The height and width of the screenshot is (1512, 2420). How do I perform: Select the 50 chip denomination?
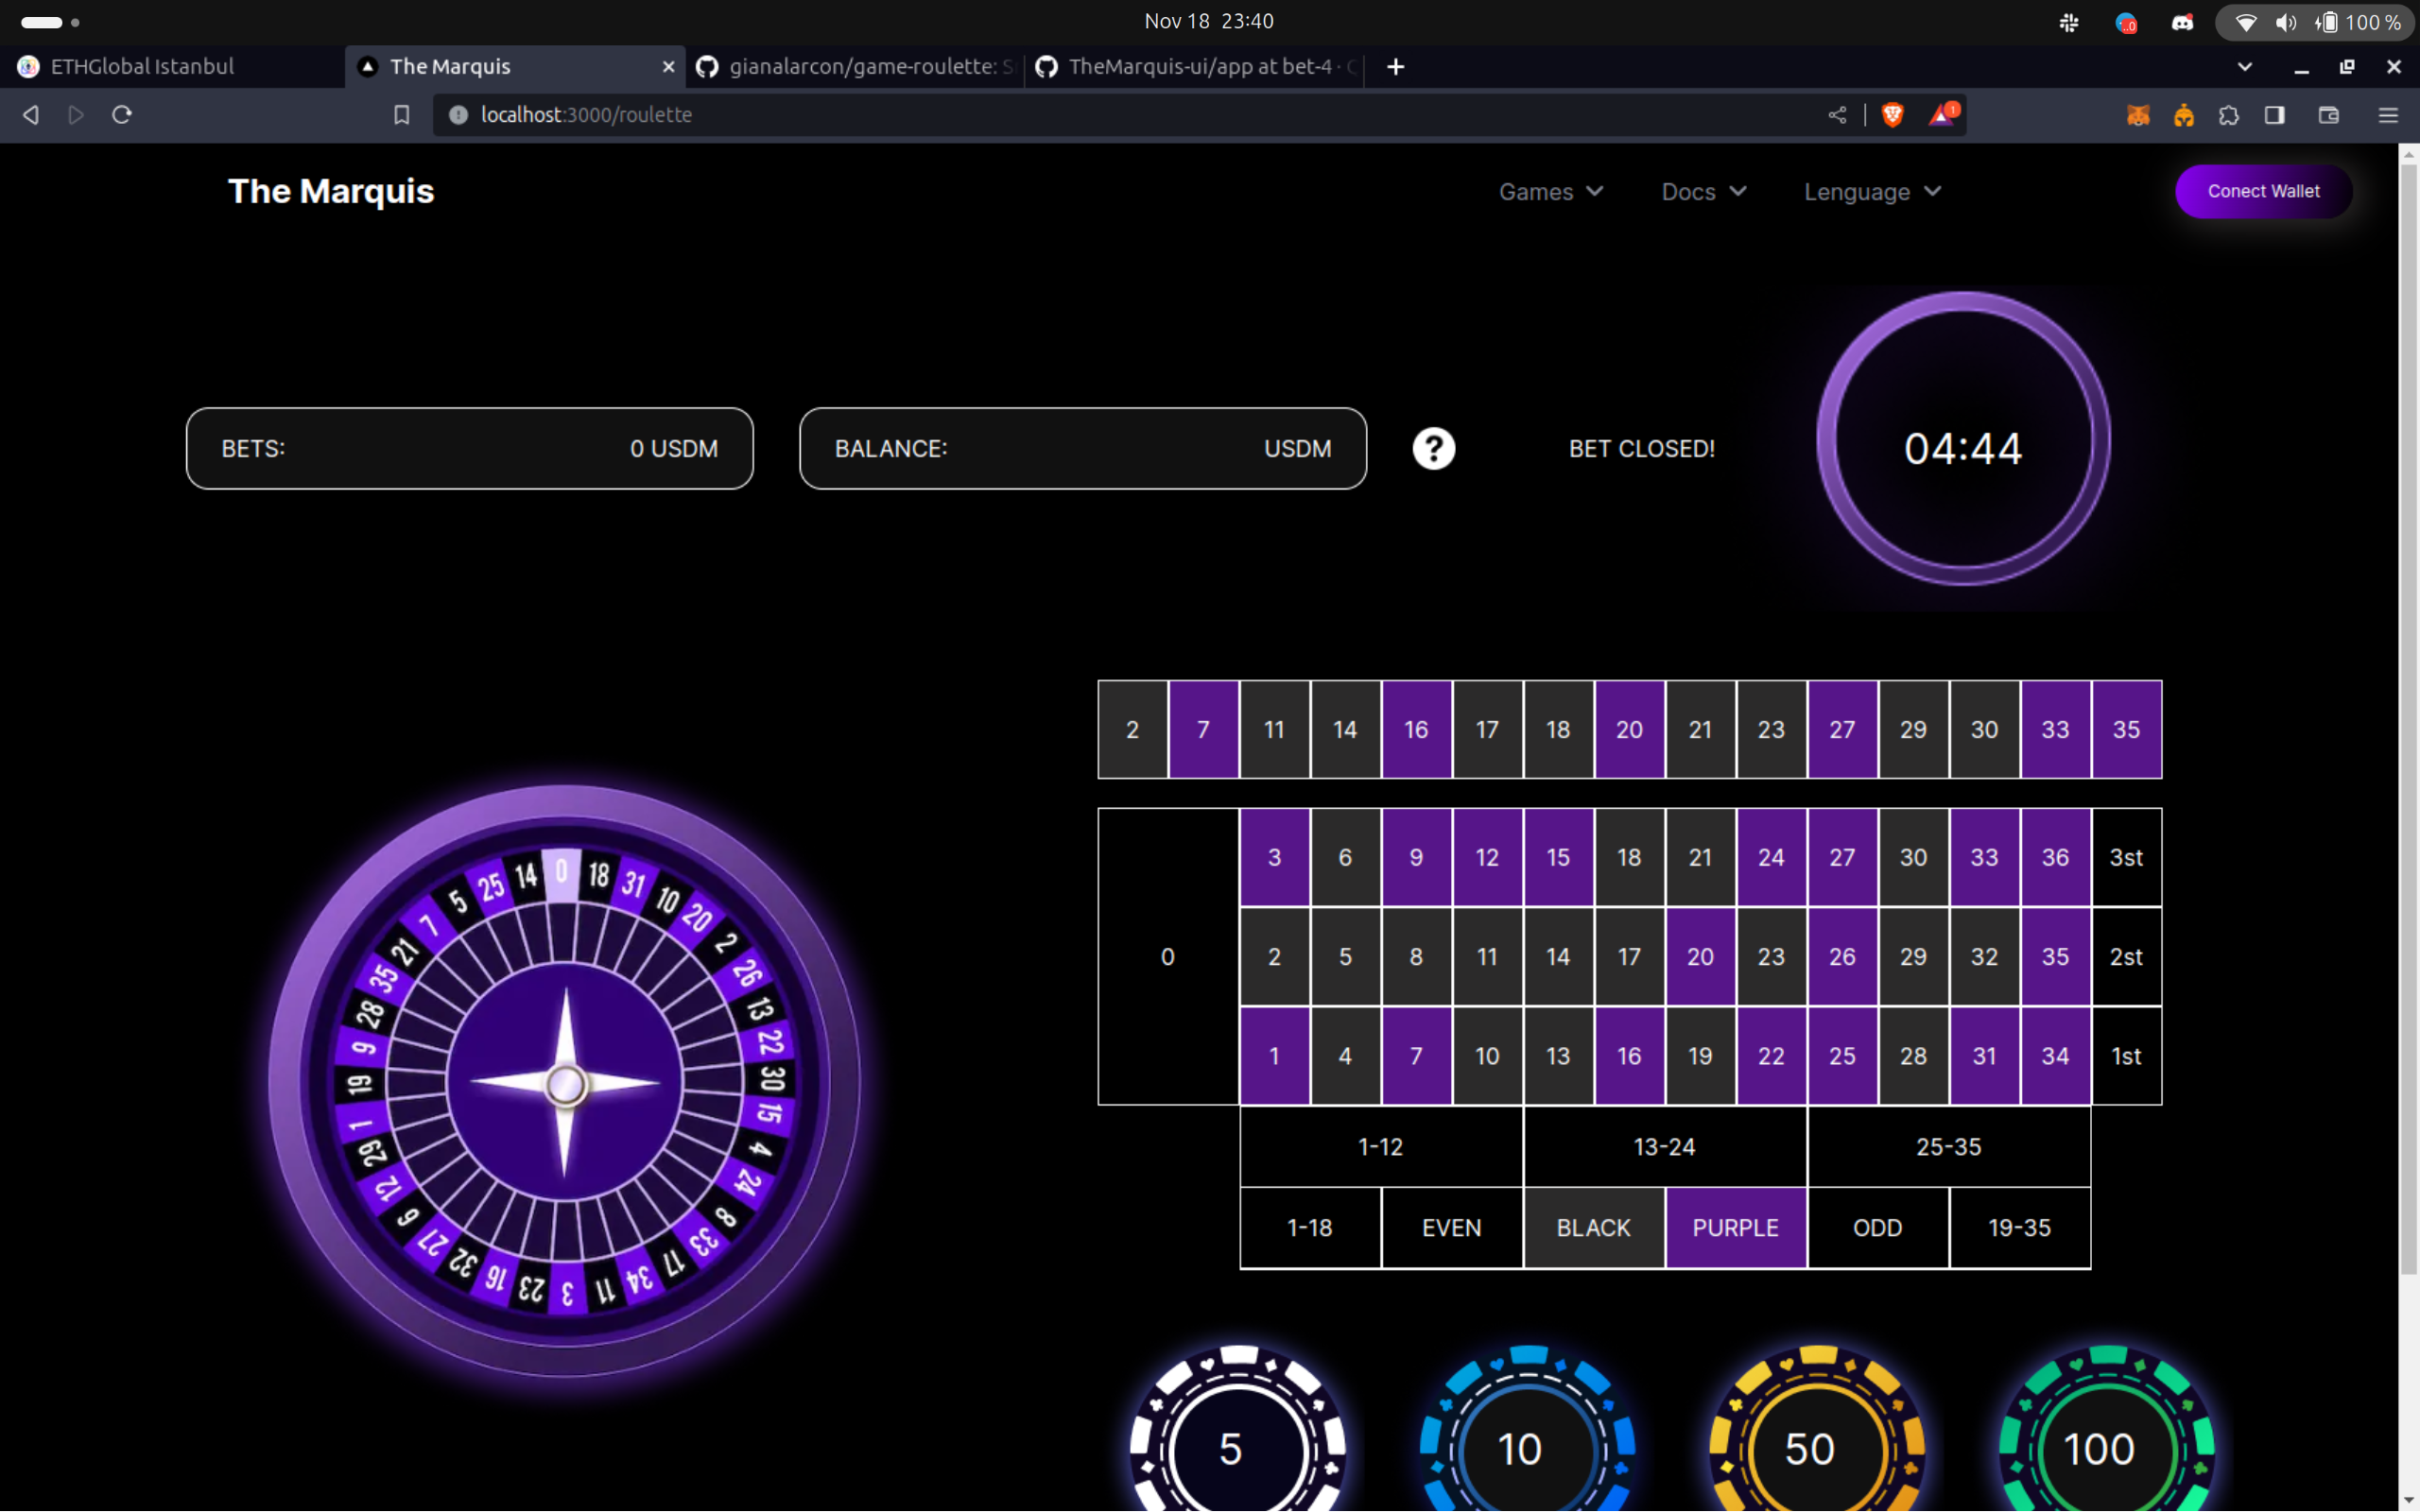[1808, 1430]
